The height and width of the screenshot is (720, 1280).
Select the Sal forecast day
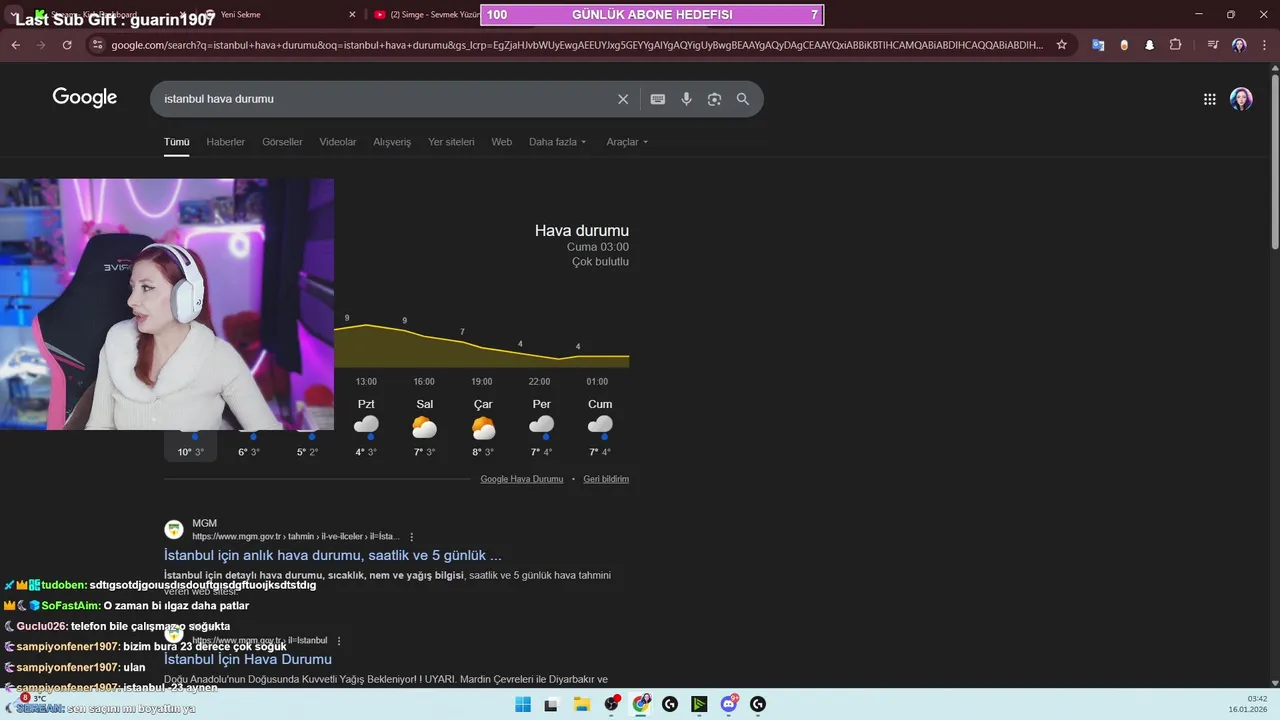pyautogui.click(x=425, y=428)
